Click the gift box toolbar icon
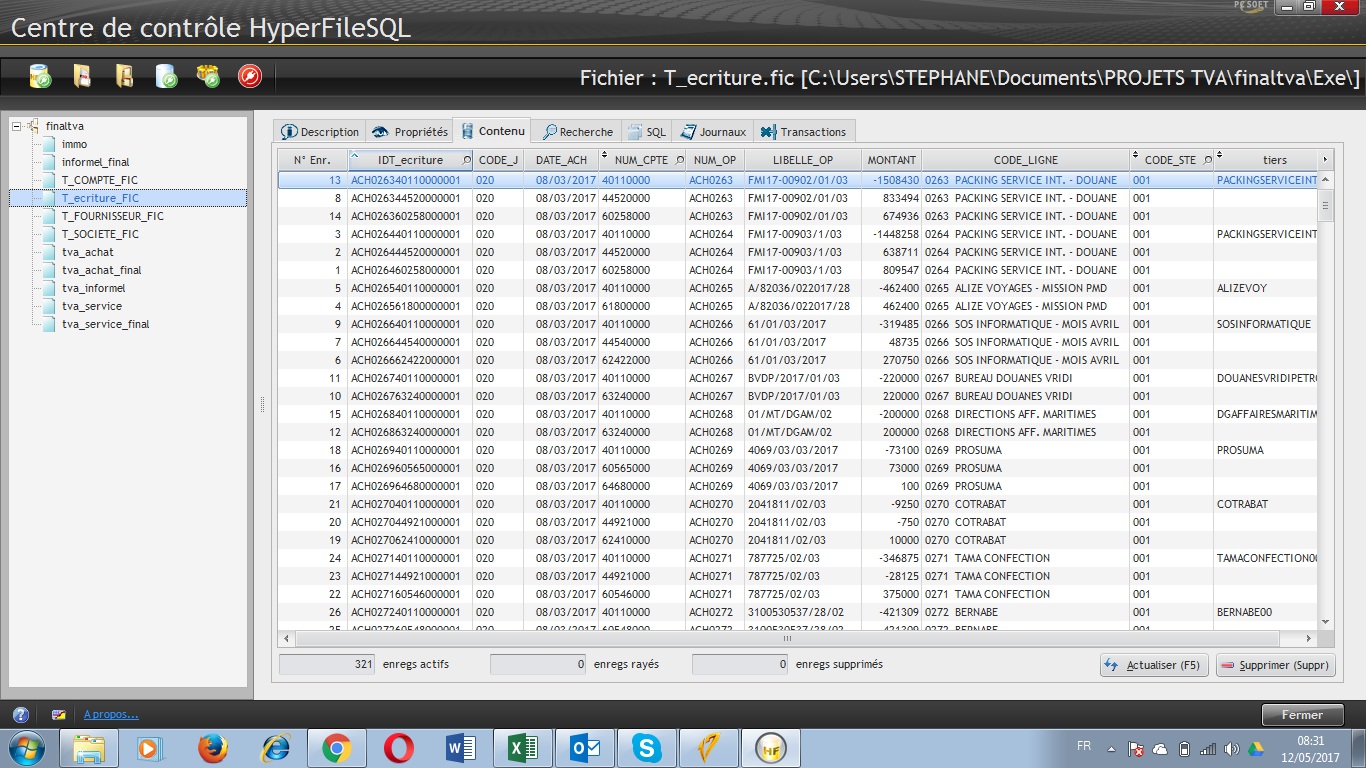 208,76
